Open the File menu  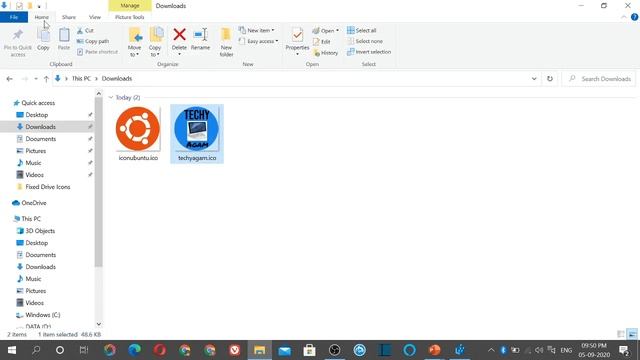click(14, 17)
